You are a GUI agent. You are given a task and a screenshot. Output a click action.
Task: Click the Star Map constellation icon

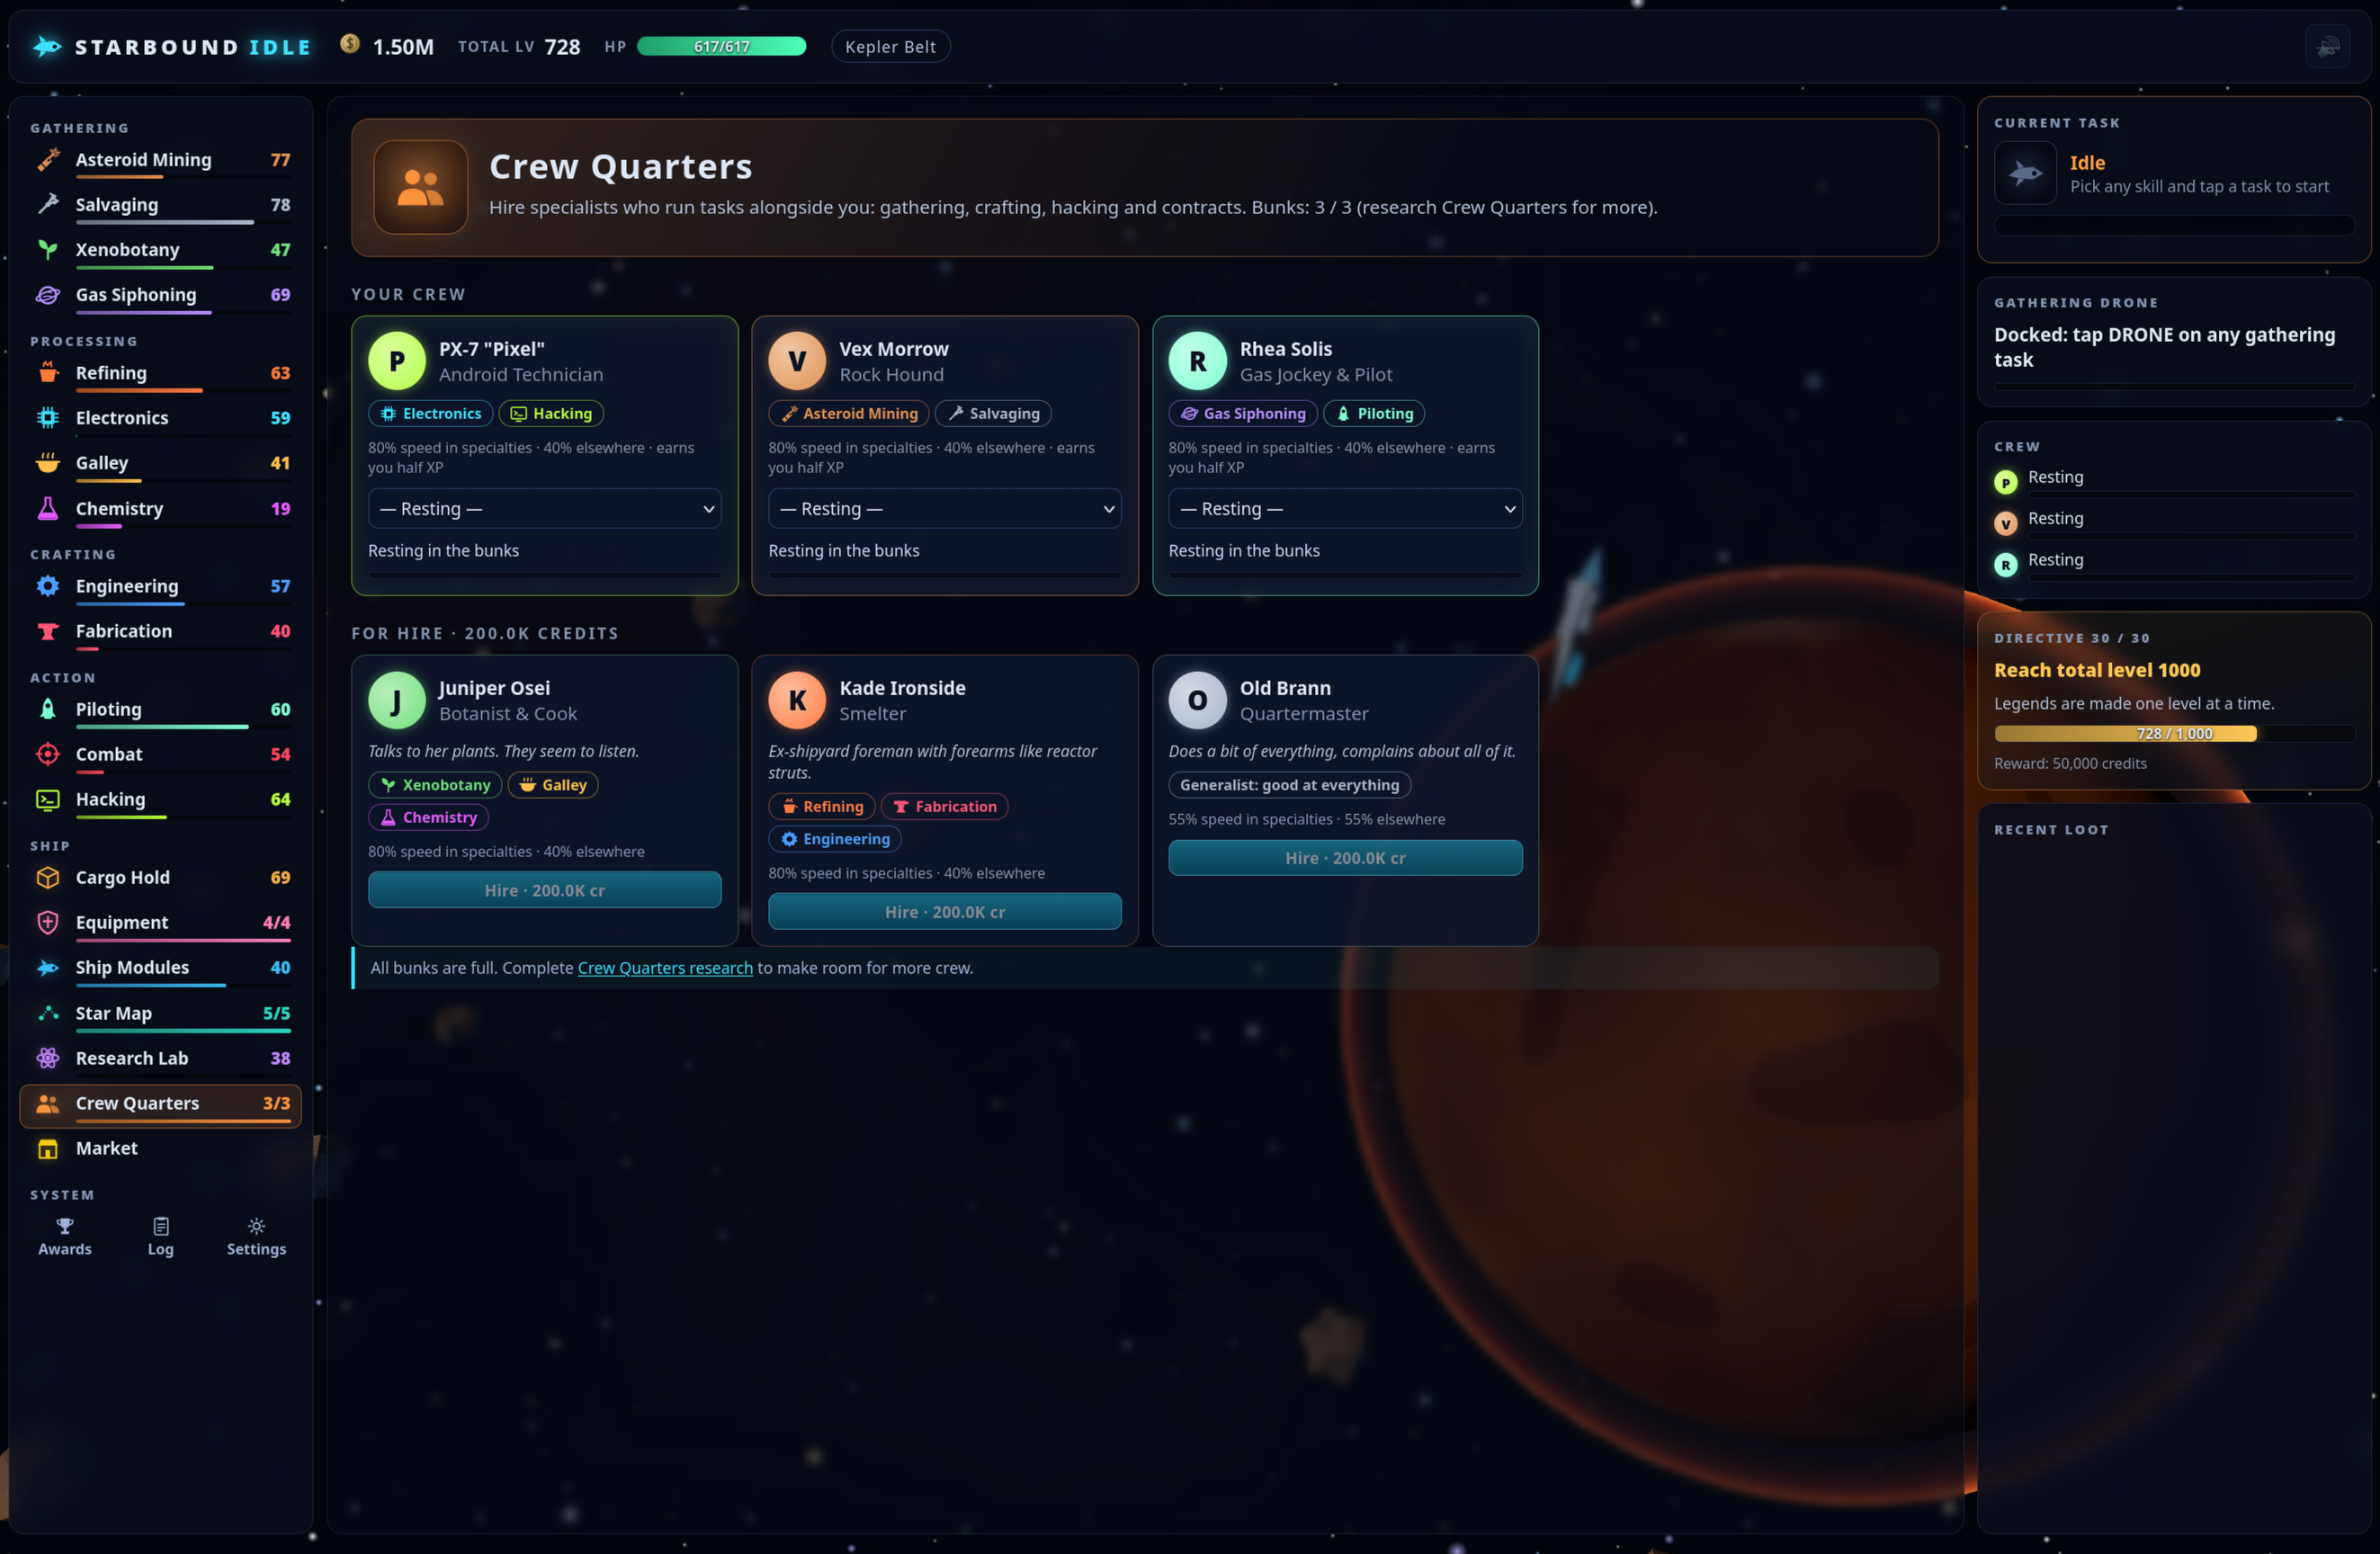click(48, 1013)
